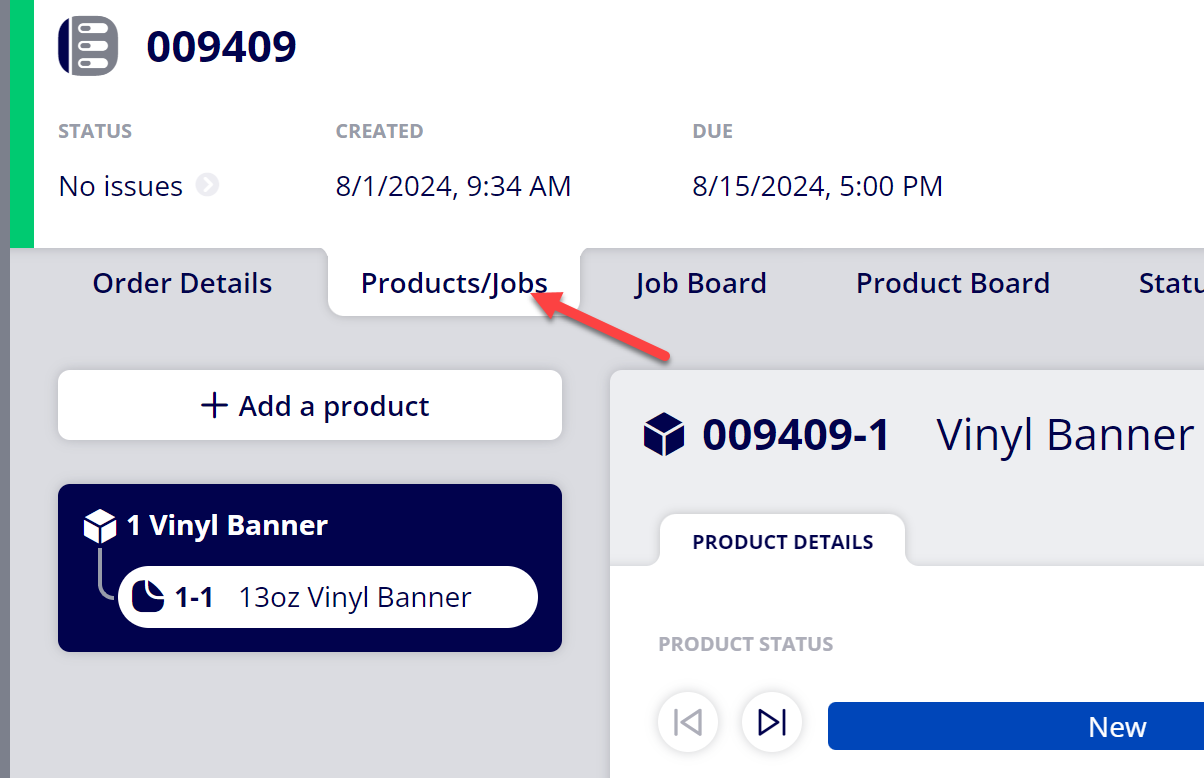Click the Add a product button
The width and height of the screenshot is (1204, 778).
point(310,405)
